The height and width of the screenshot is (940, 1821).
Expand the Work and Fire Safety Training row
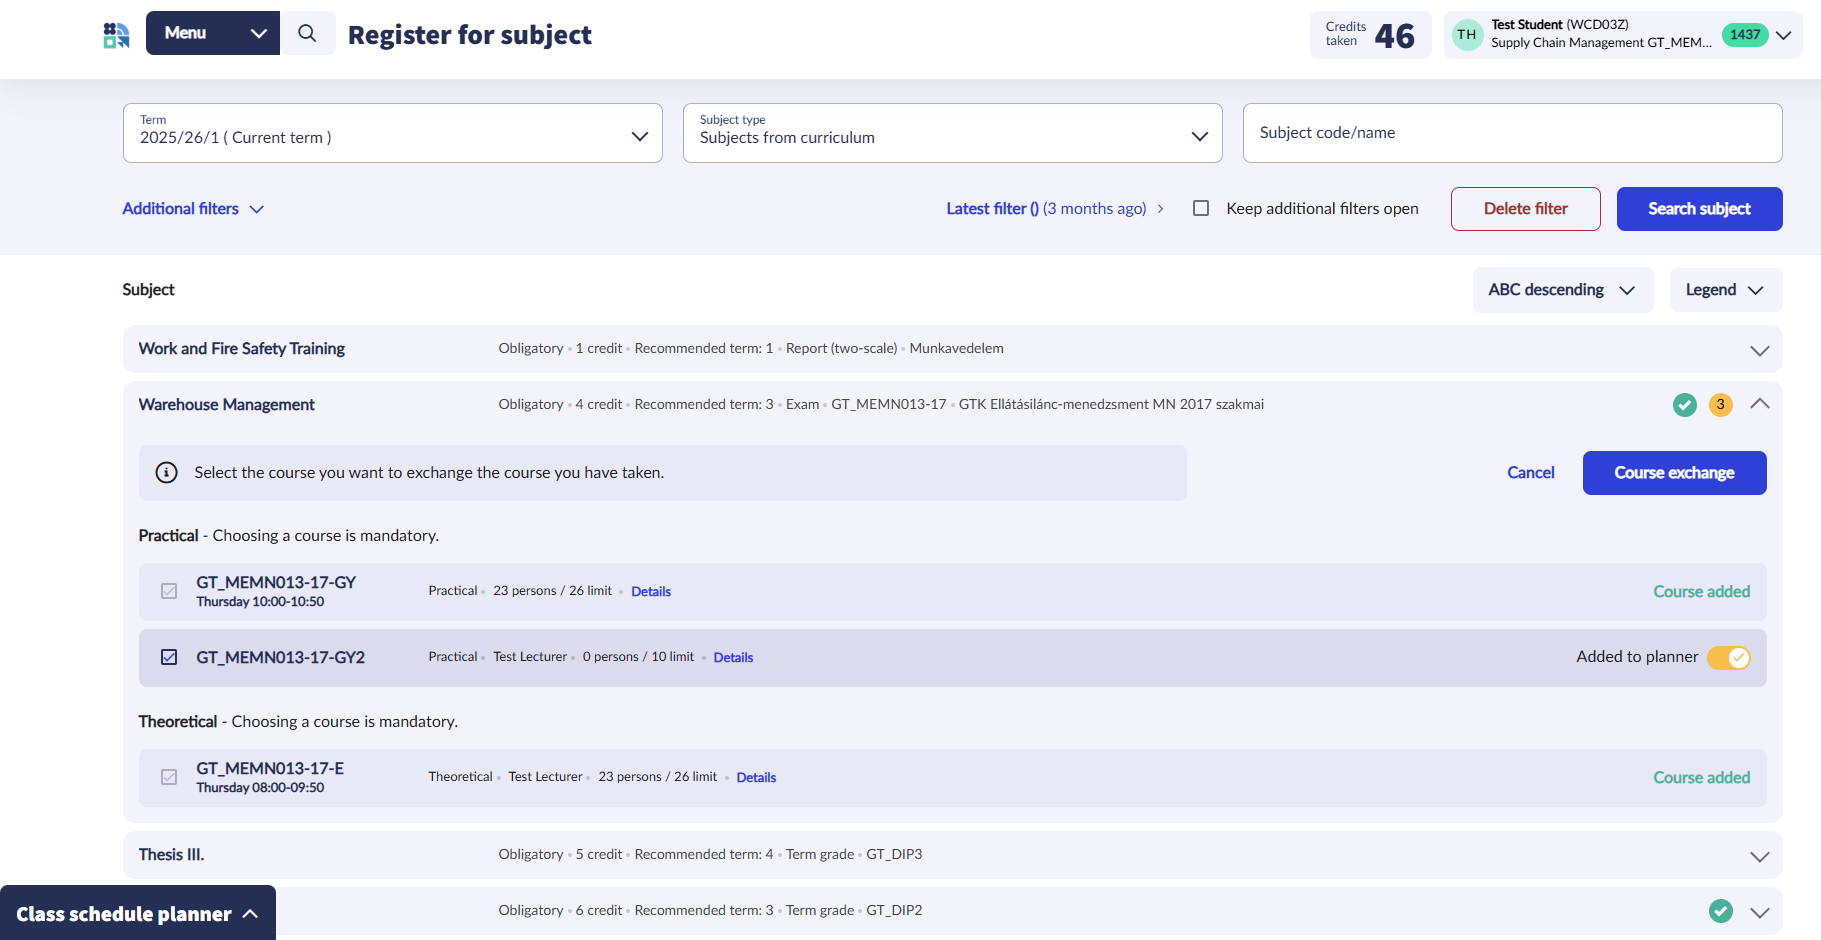tap(1759, 350)
